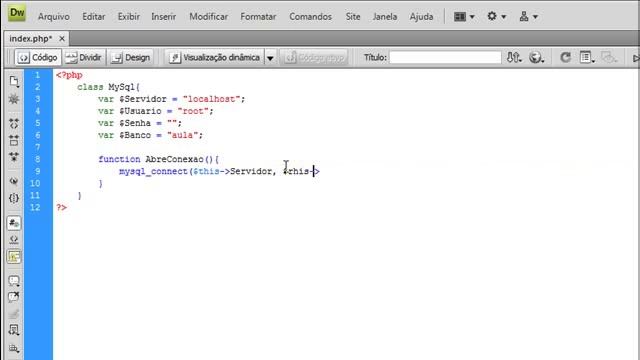
Task: Click the Título input field
Action: click(445, 58)
